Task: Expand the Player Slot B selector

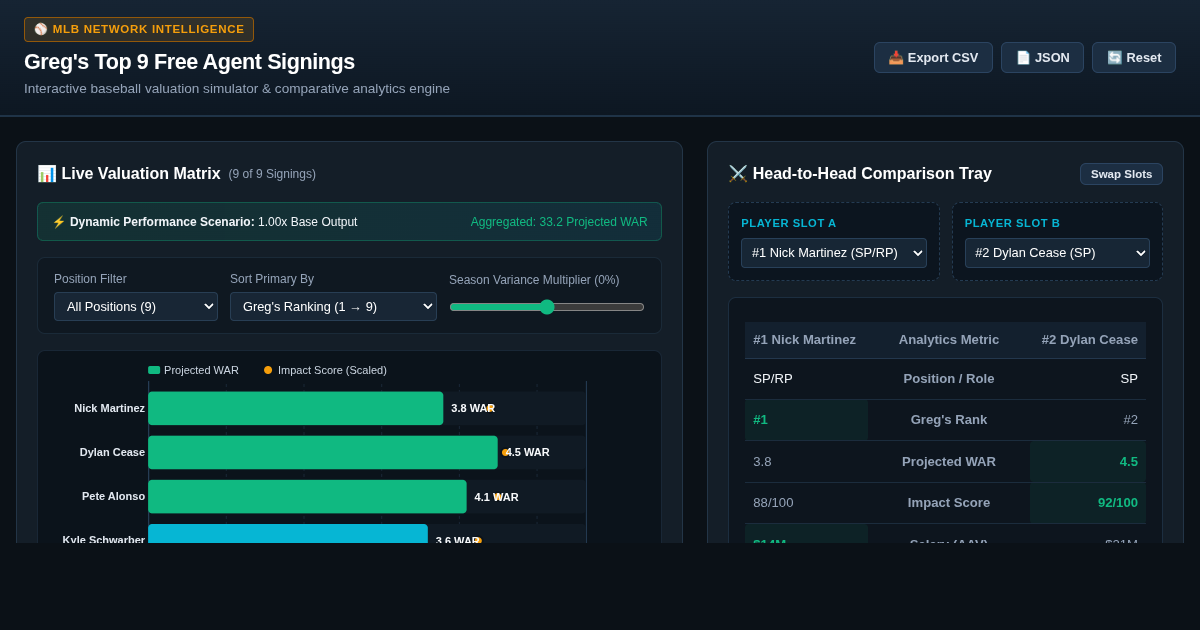Action: [1057, 253]
